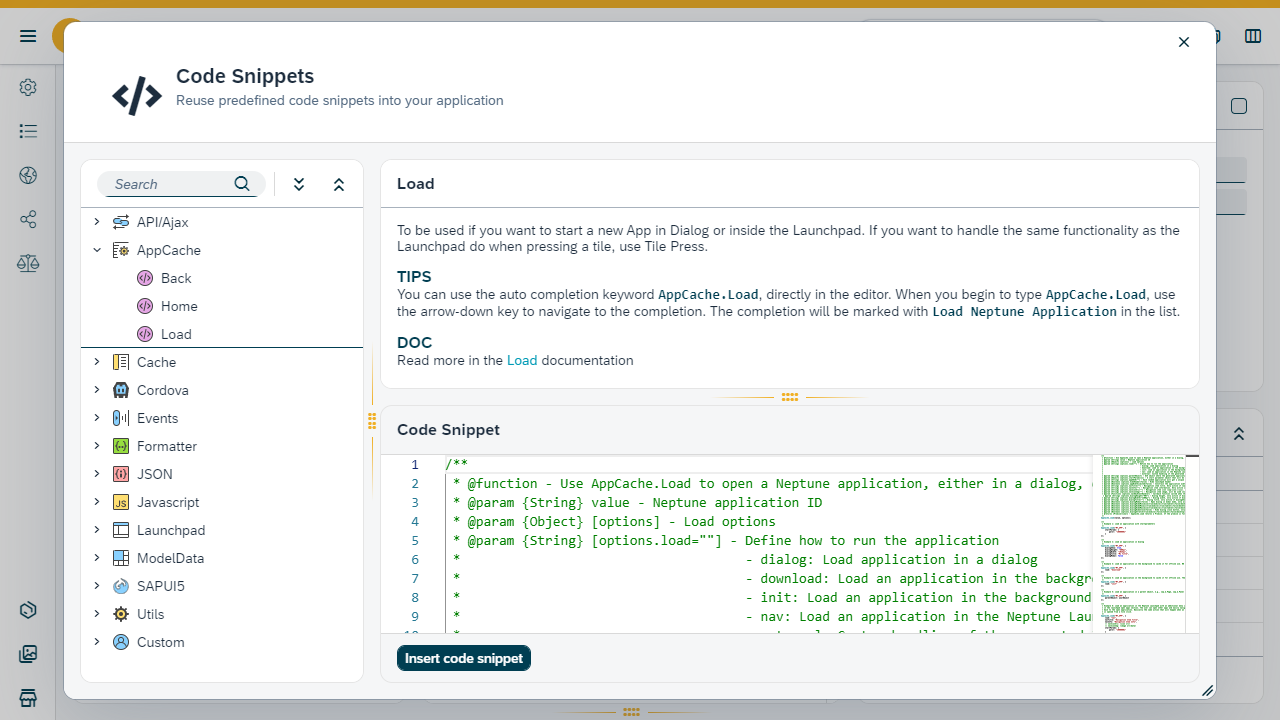This screenshot has width=1280, height=720.
Task: Close the Code Snippets dialog
Action: [1184, 42]
